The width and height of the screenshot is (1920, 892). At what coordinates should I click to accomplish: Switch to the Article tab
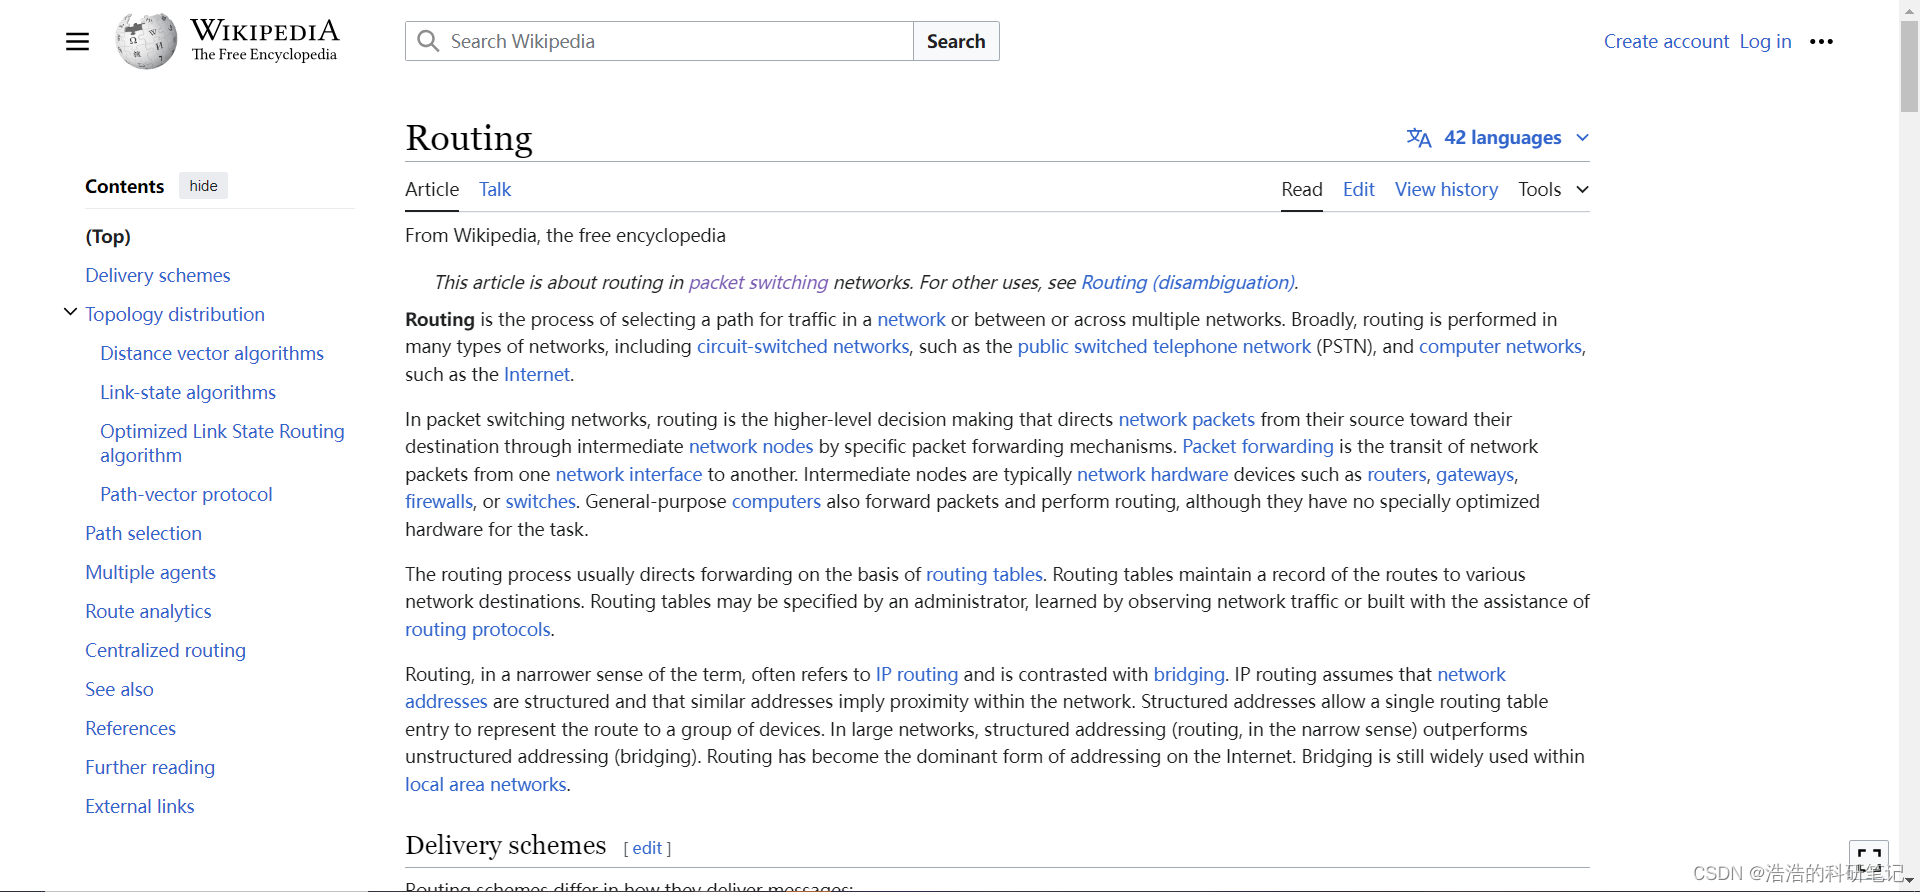[432, 189]
